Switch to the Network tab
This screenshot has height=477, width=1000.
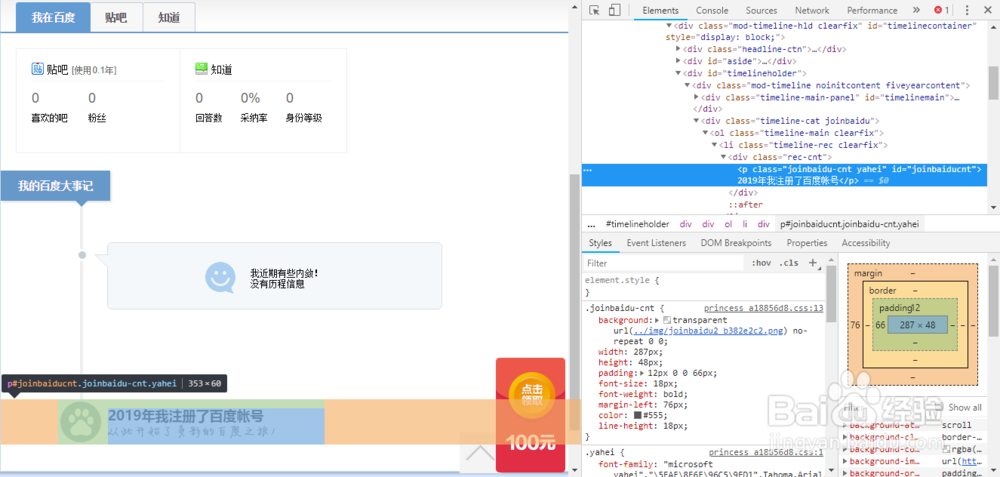(x=812, y=10)
